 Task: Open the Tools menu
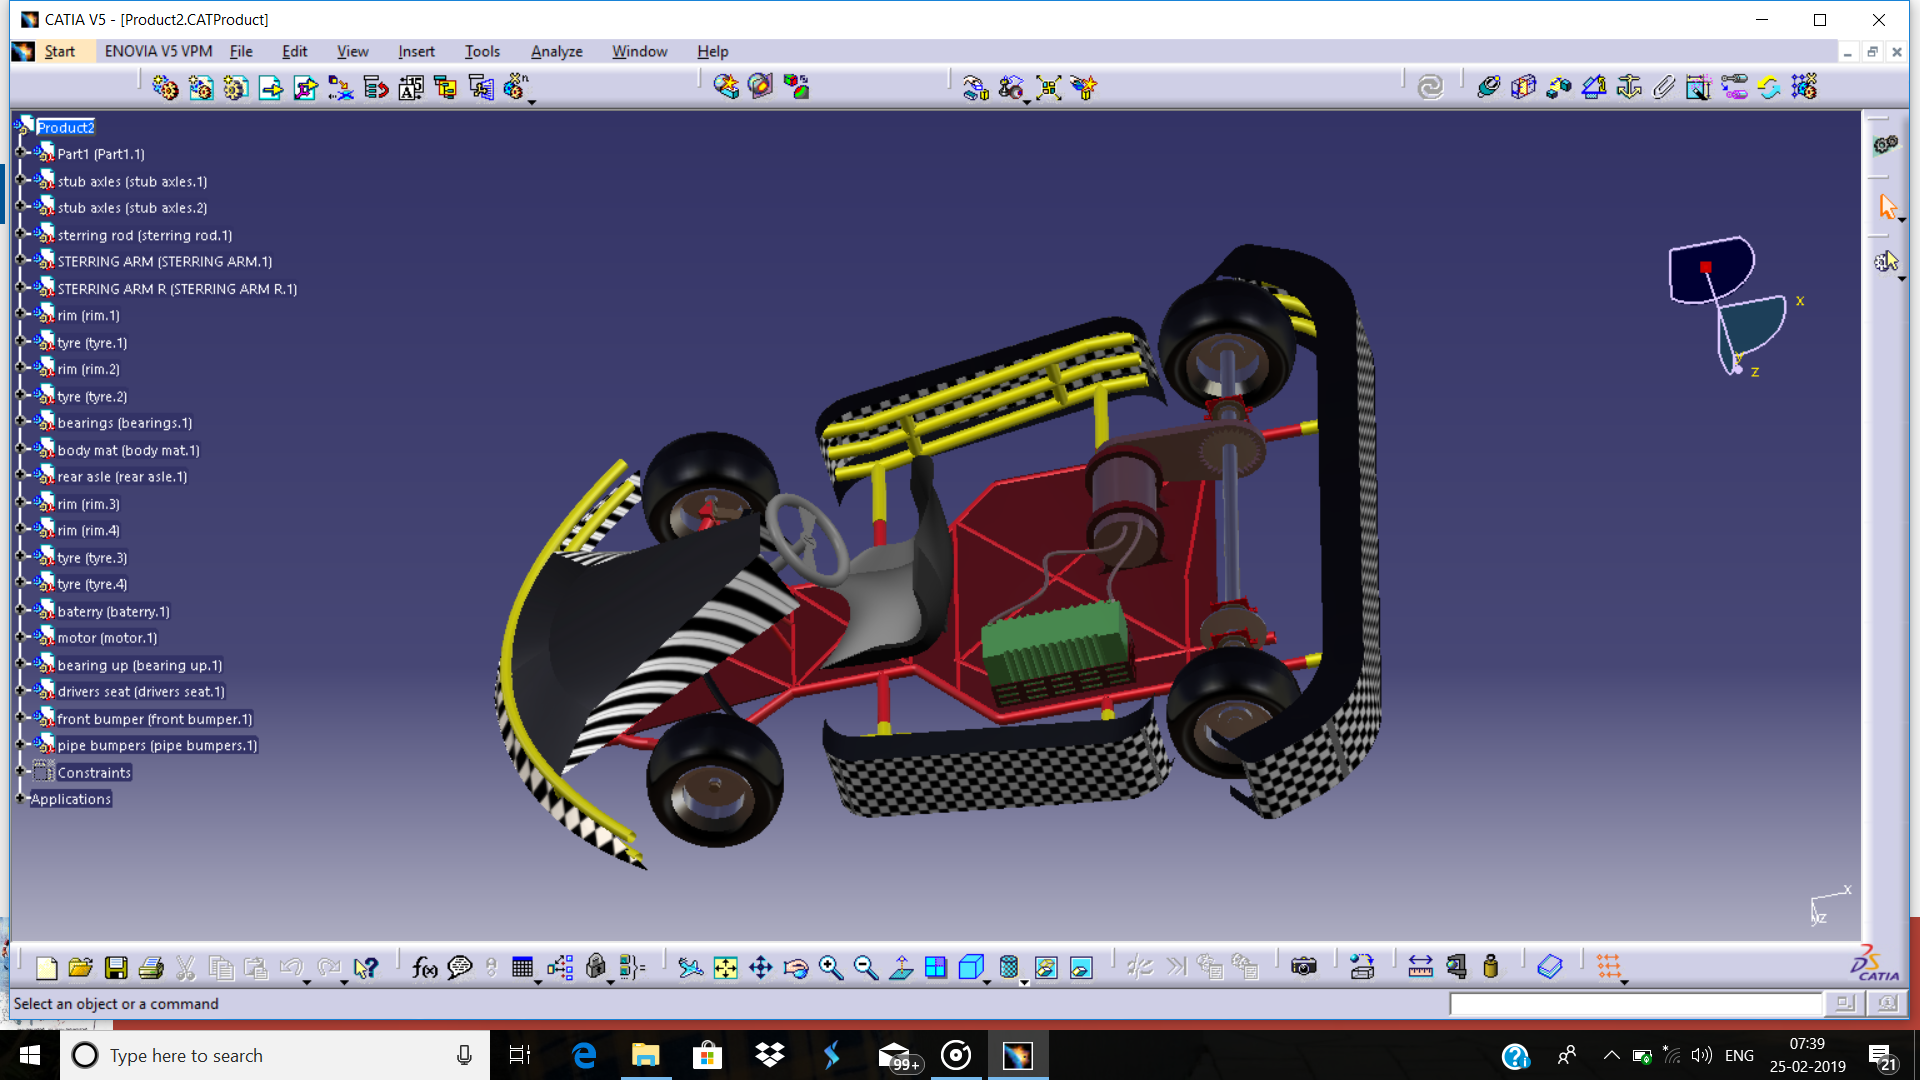482,51
